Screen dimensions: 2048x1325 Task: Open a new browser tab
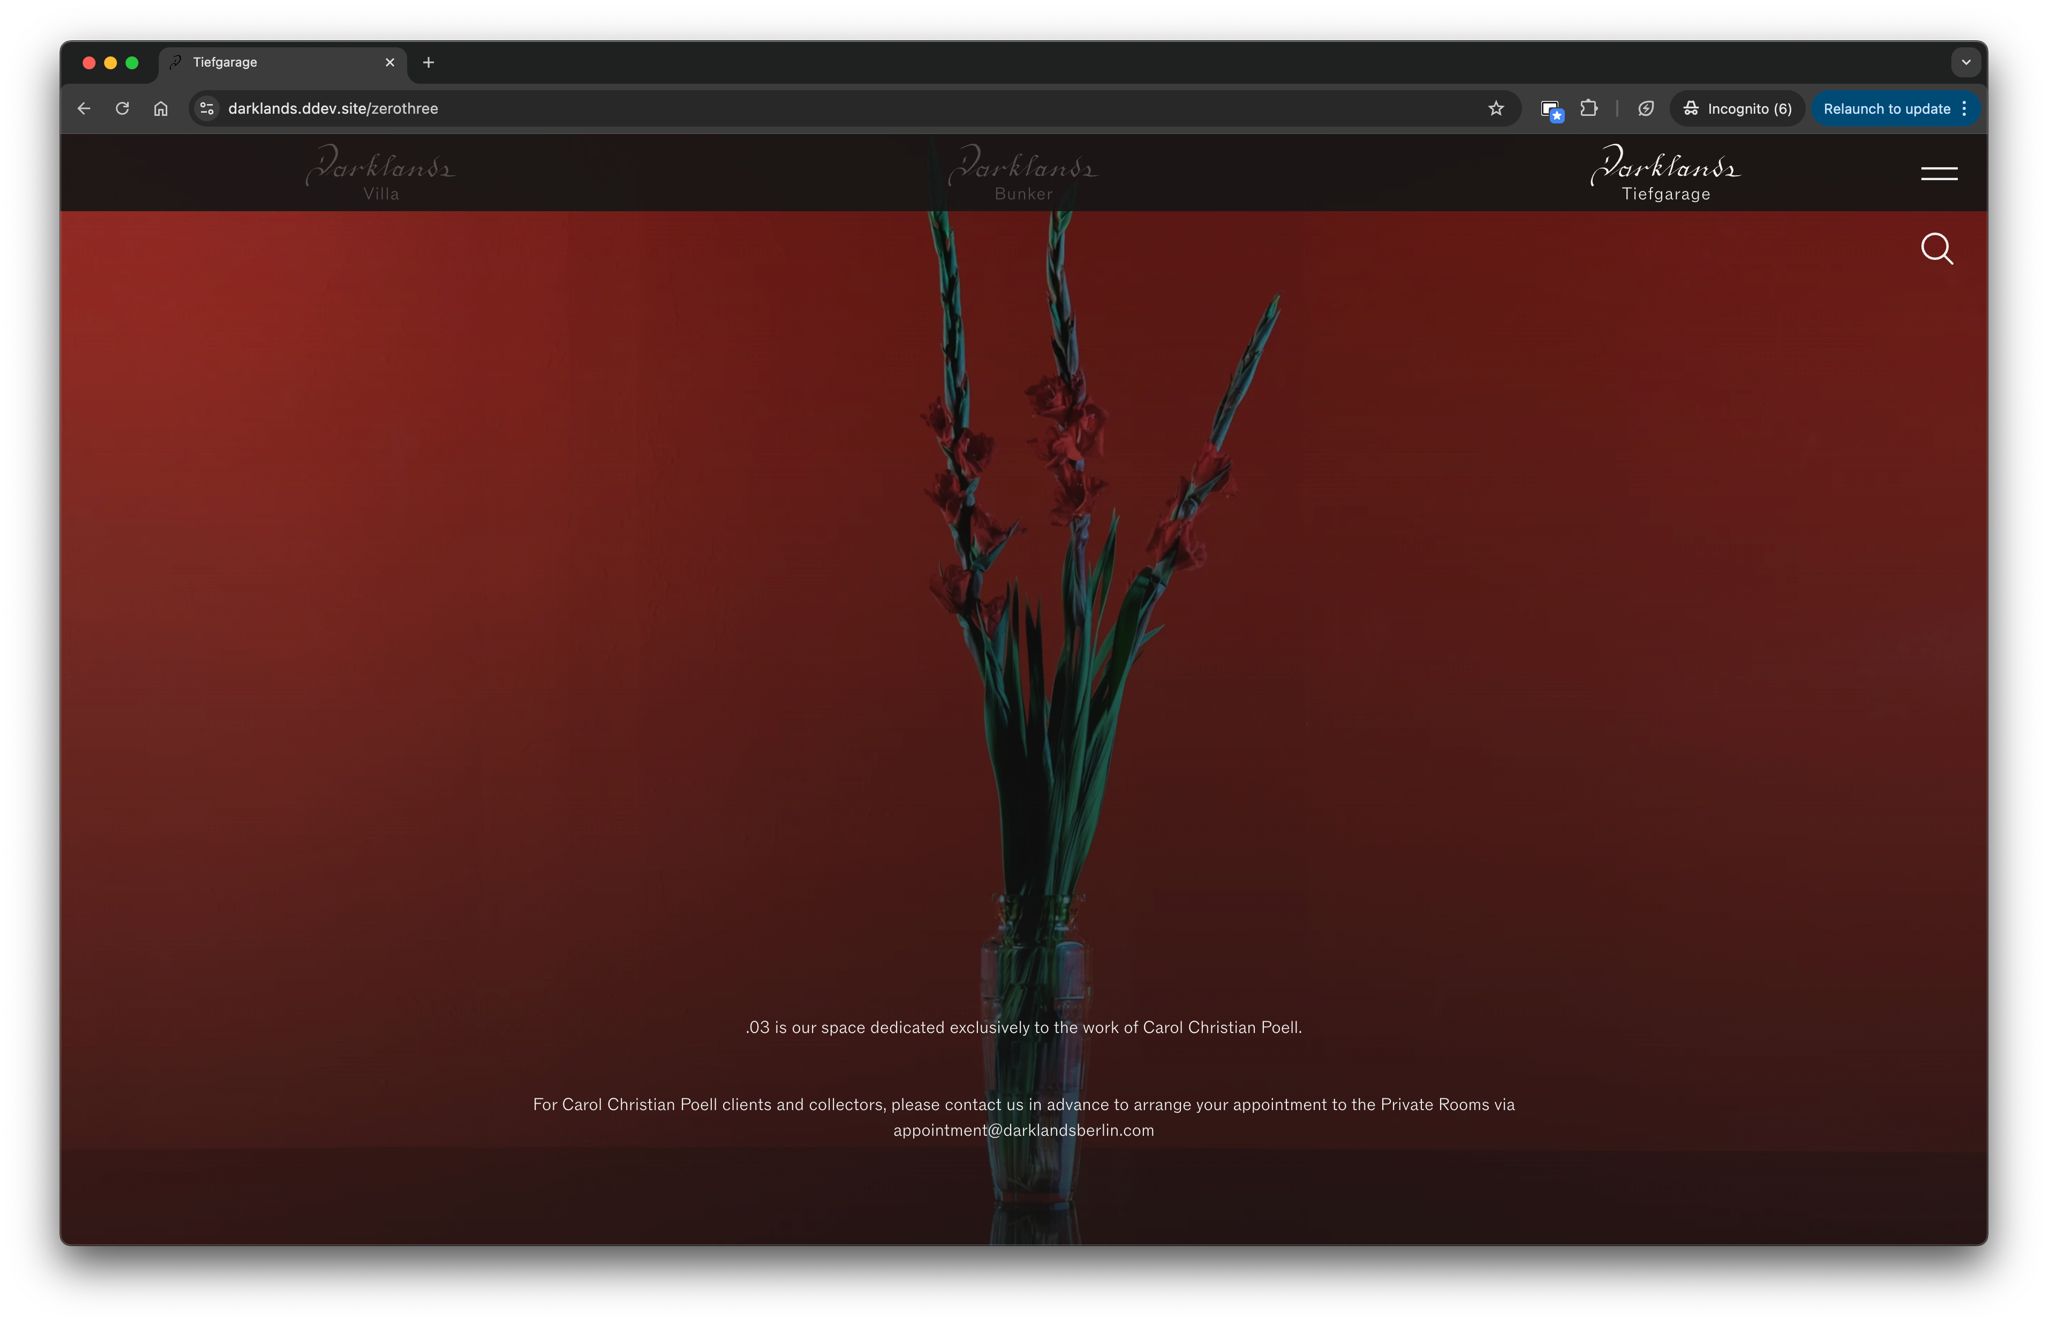click(428, 62)
